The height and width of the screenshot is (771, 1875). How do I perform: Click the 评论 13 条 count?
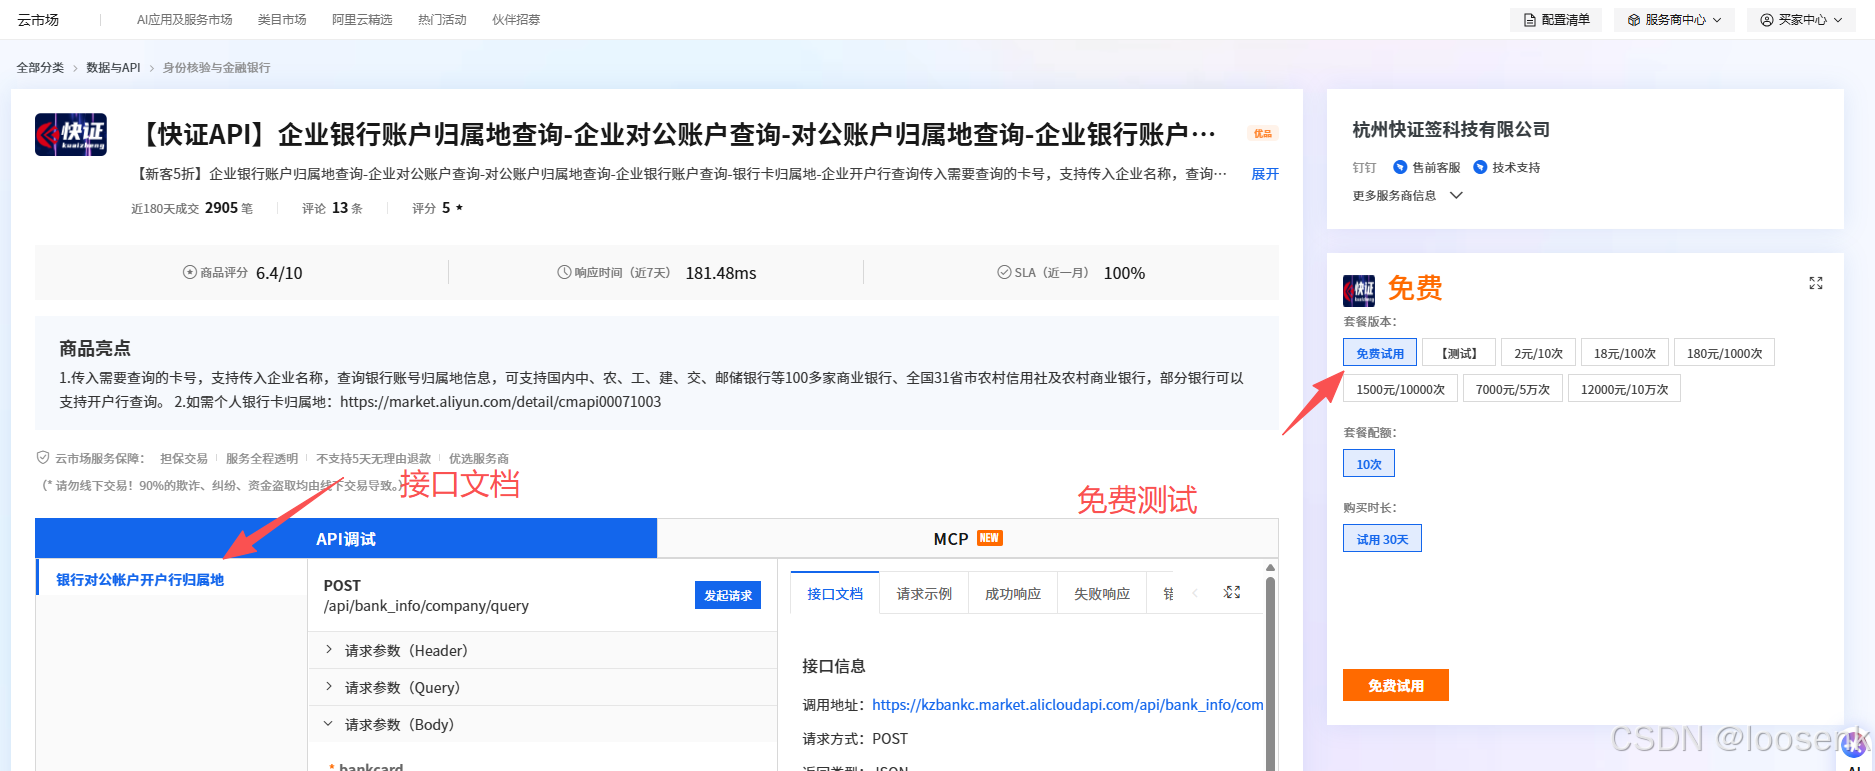pyautogui.click(x=332, y=208)
